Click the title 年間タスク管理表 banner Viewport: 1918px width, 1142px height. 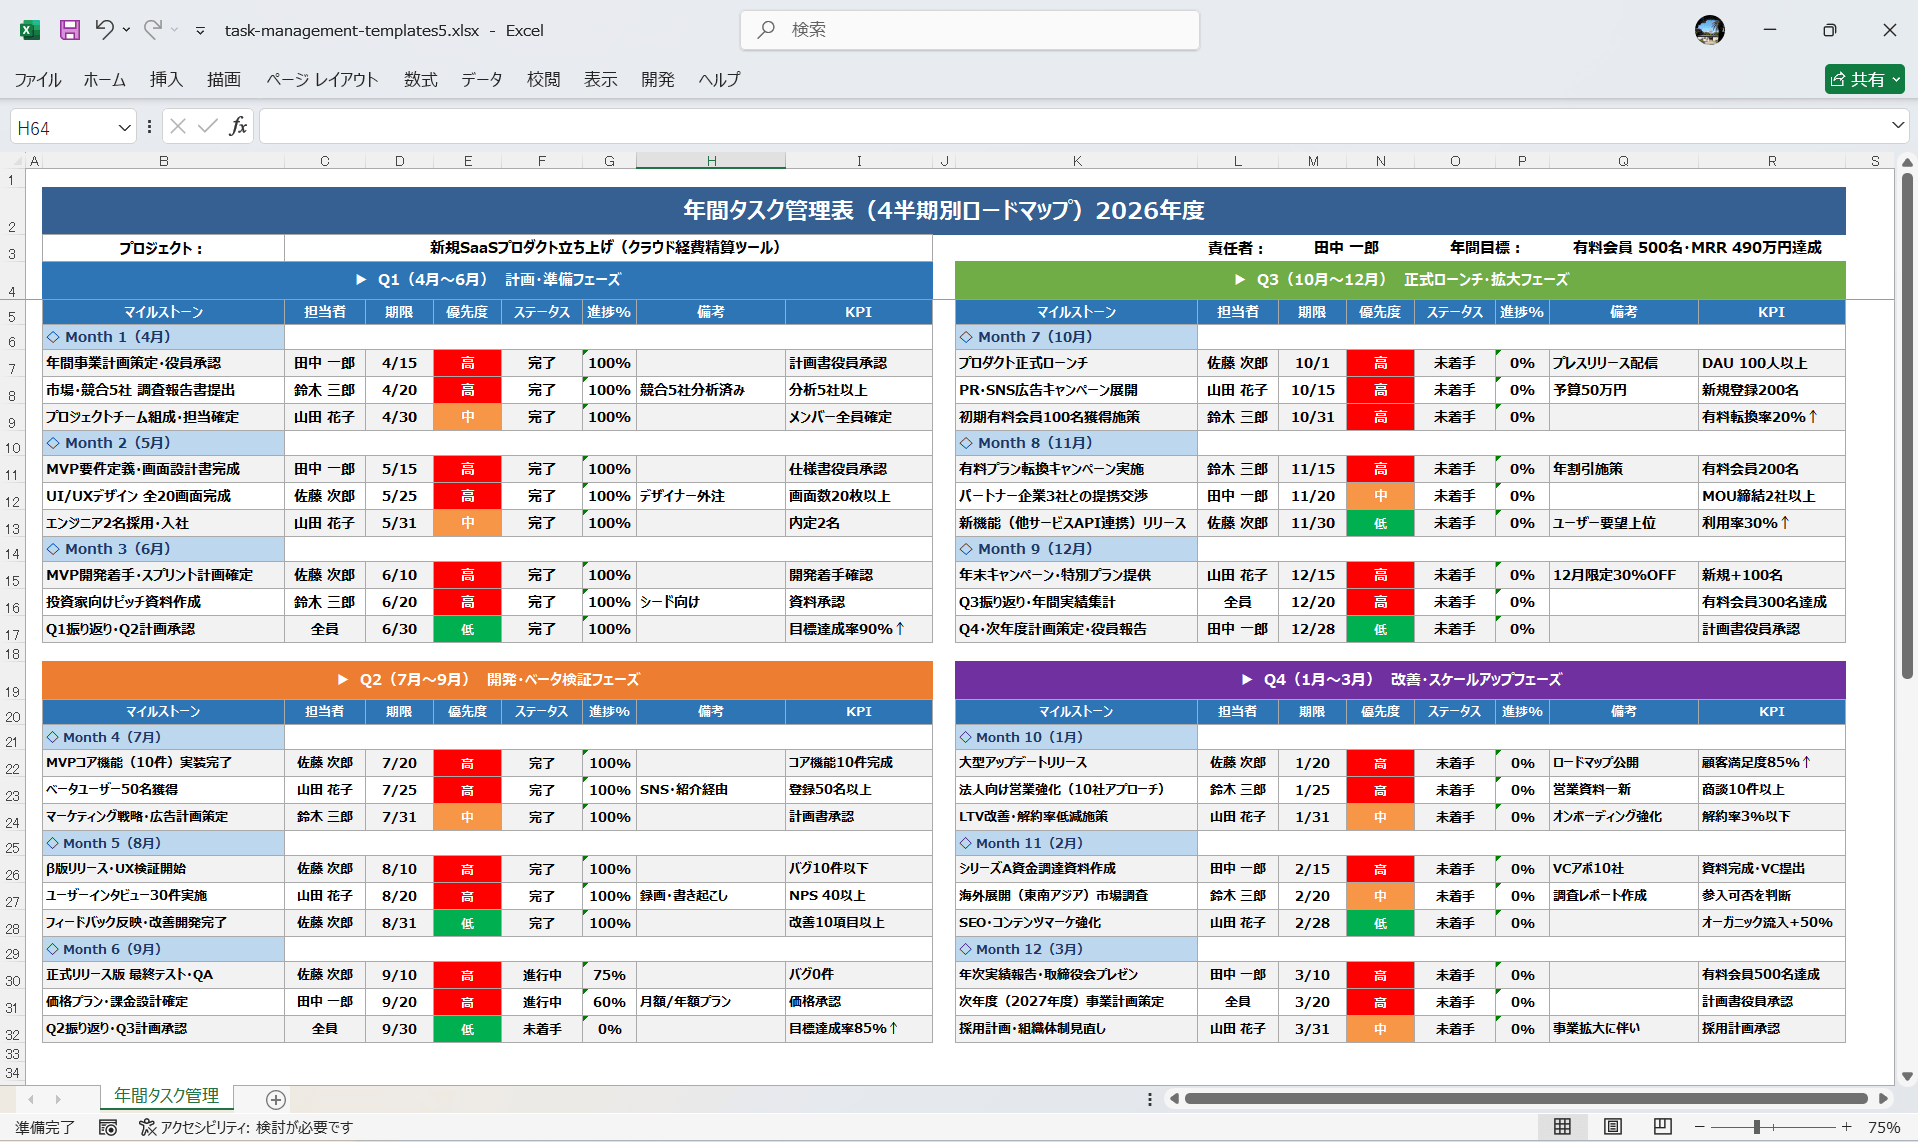(x=944, y=210)
